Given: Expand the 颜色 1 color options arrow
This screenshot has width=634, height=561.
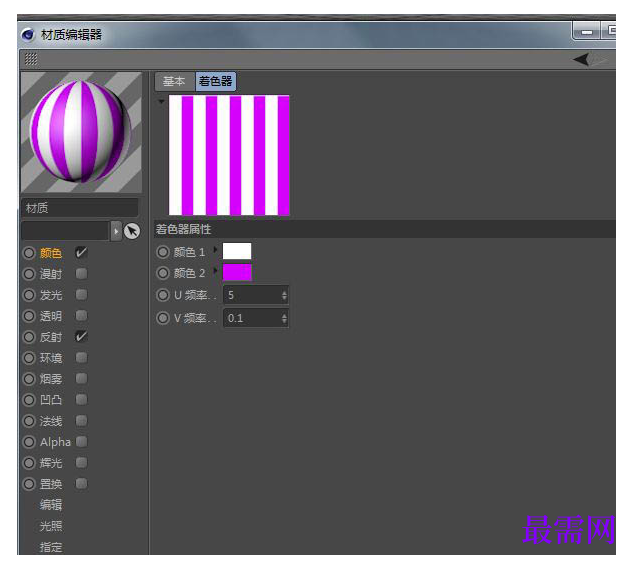Looking at the screenshot, I should (215, 249).
